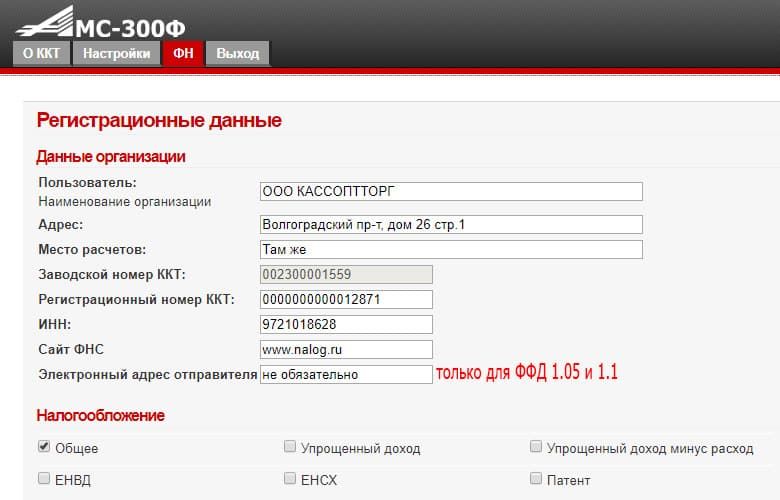Focus the Регистрационный номер ККТ field
This screenshot has width=780, height=500.
pyautogui.click(x=346, y=300)
